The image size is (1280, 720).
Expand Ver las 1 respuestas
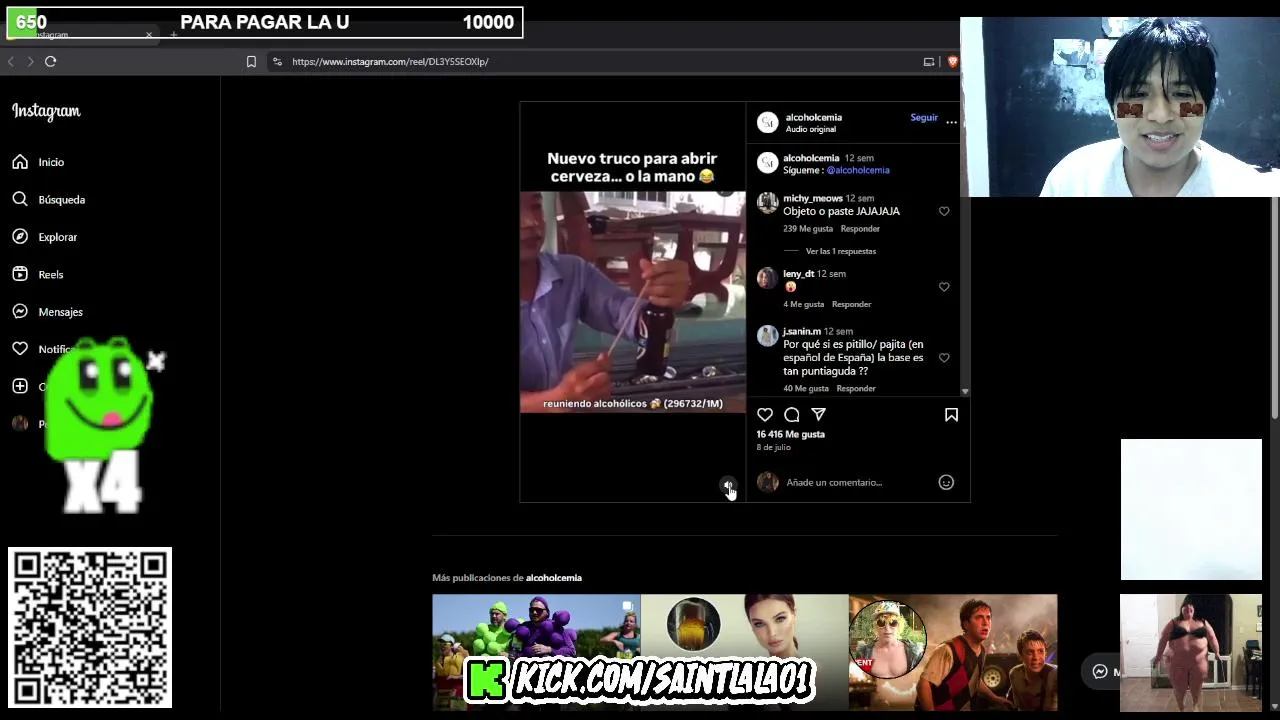tap(841, 251)
